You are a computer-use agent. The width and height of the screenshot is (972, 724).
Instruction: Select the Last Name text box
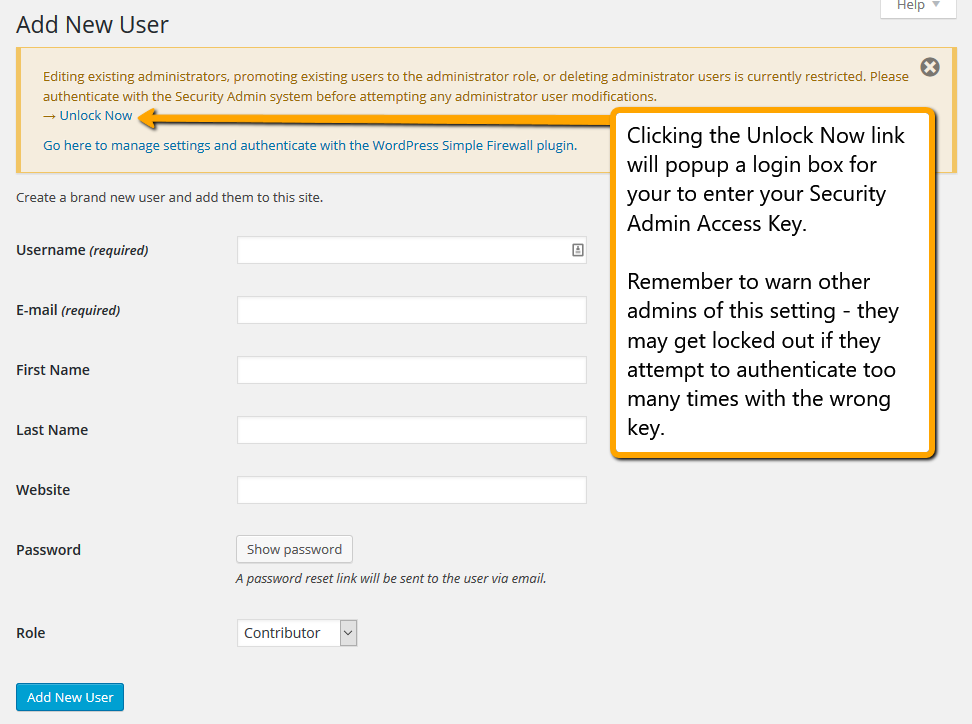click(x=411, y=429)
